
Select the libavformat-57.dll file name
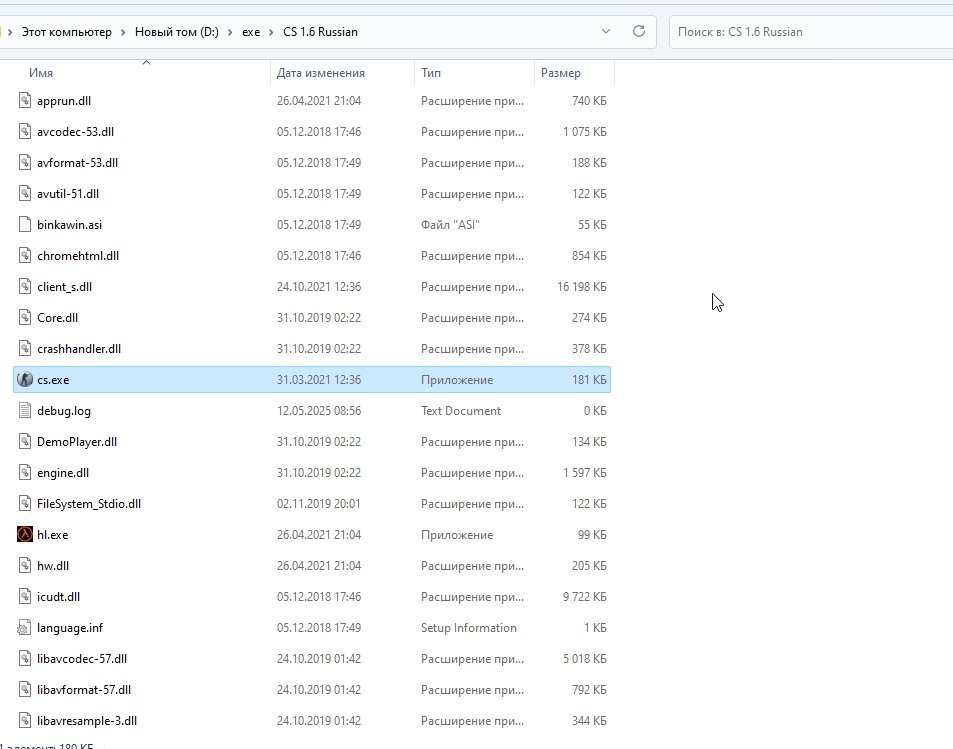pyautogui.click(x=84, y=690)
